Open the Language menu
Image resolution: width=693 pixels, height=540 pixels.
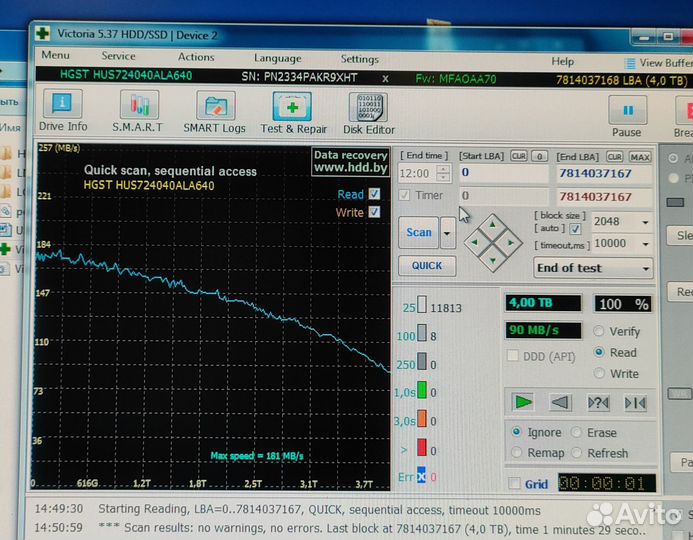point(277,58)
